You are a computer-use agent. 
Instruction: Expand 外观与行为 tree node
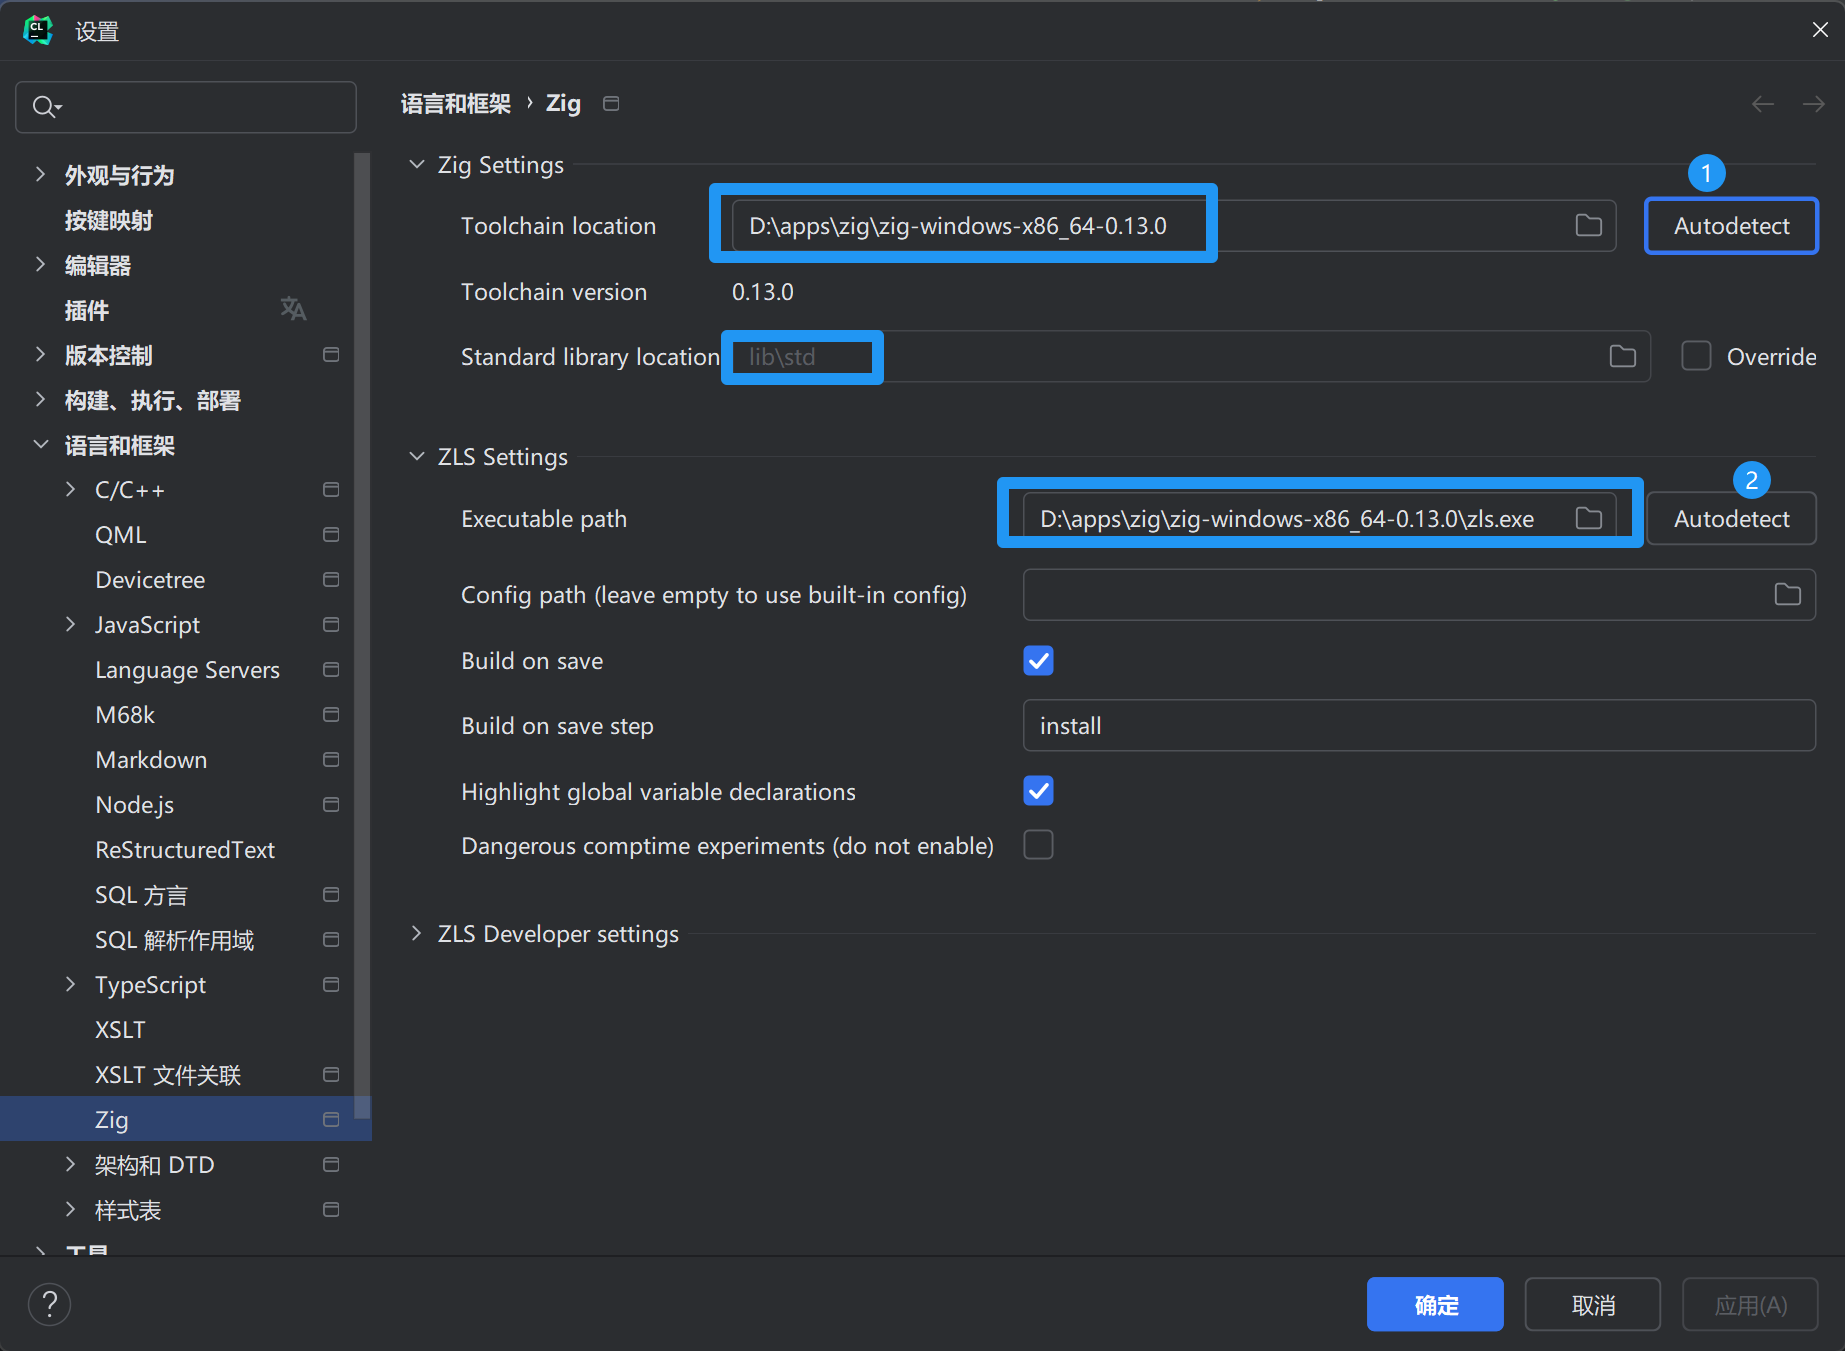click(x=40, y=174)
